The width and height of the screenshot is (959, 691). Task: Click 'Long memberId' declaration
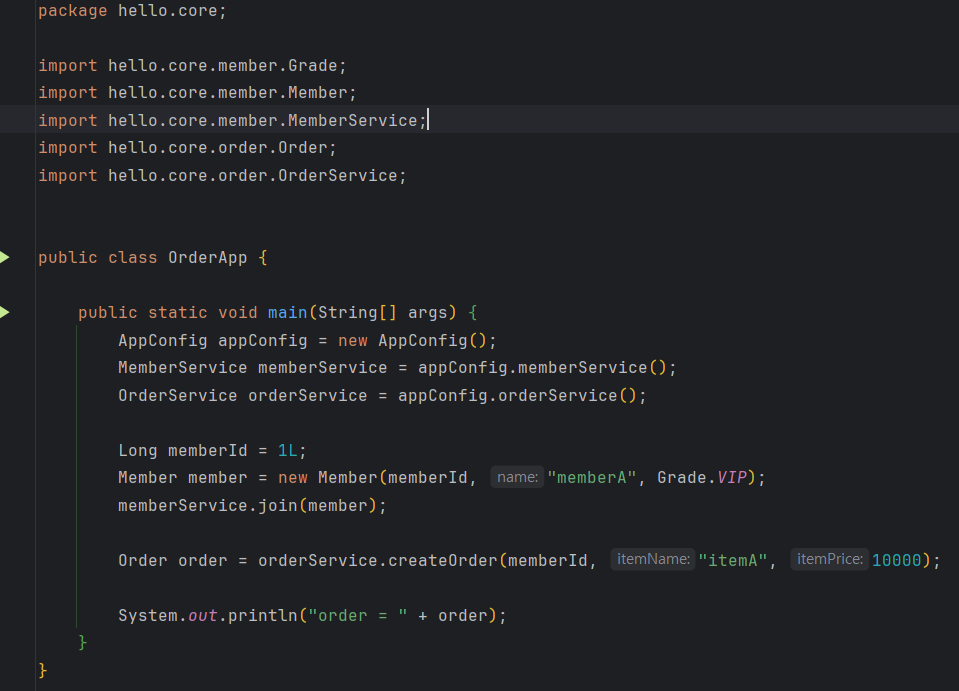[x=182, y=451]
